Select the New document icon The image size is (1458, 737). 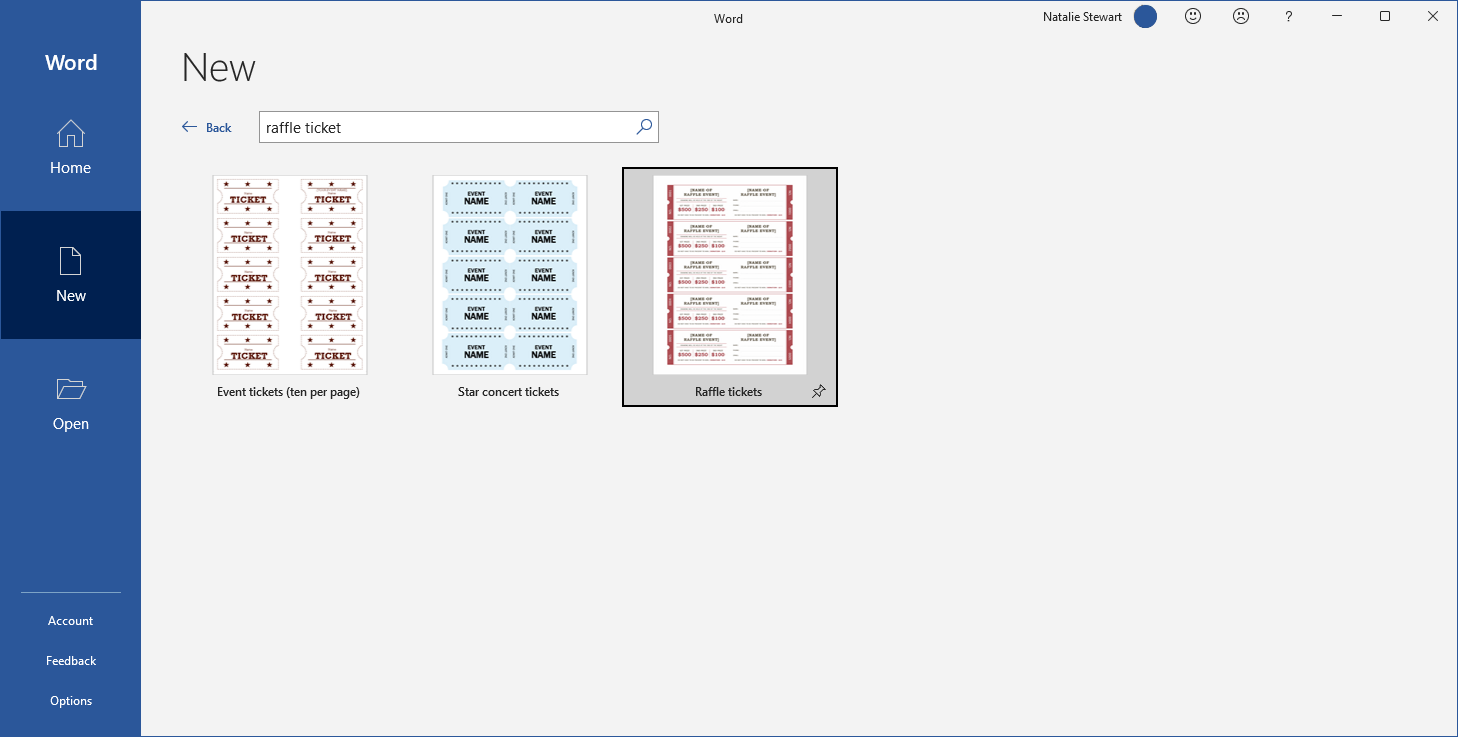70,261
